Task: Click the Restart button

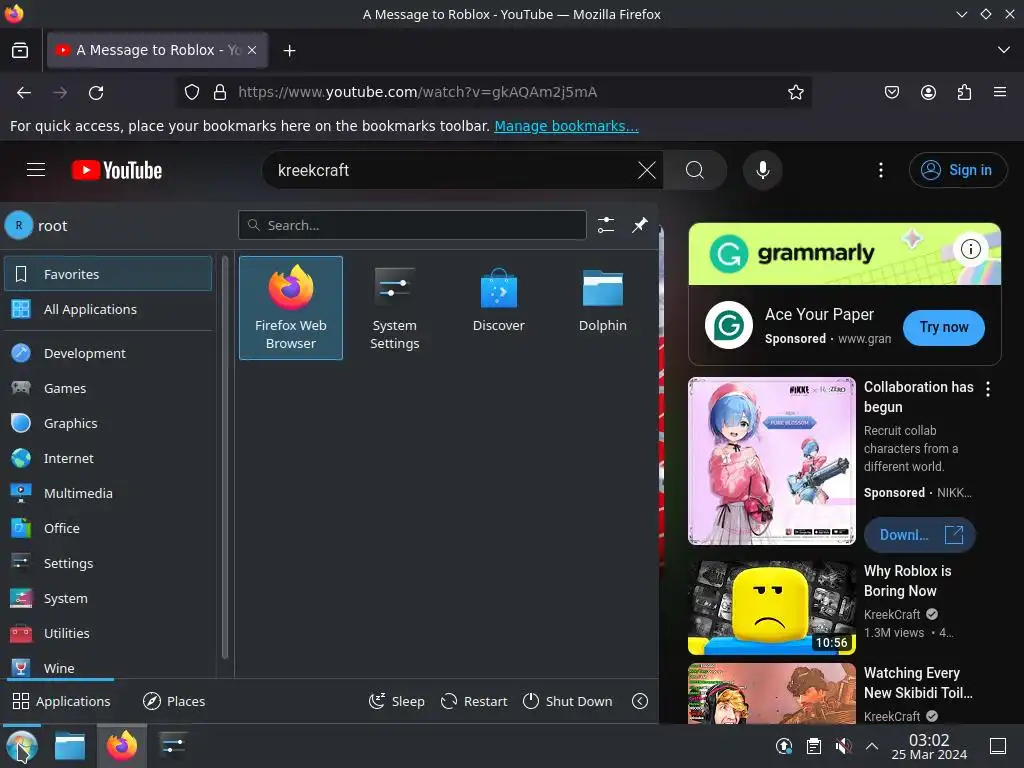Action: click(474, 701)
